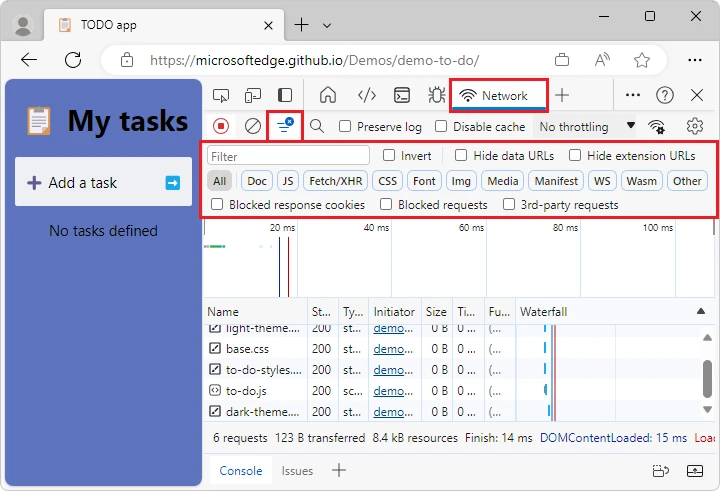Check 3rd-party requests
The image size is (720, 491).
click(509, 204)
